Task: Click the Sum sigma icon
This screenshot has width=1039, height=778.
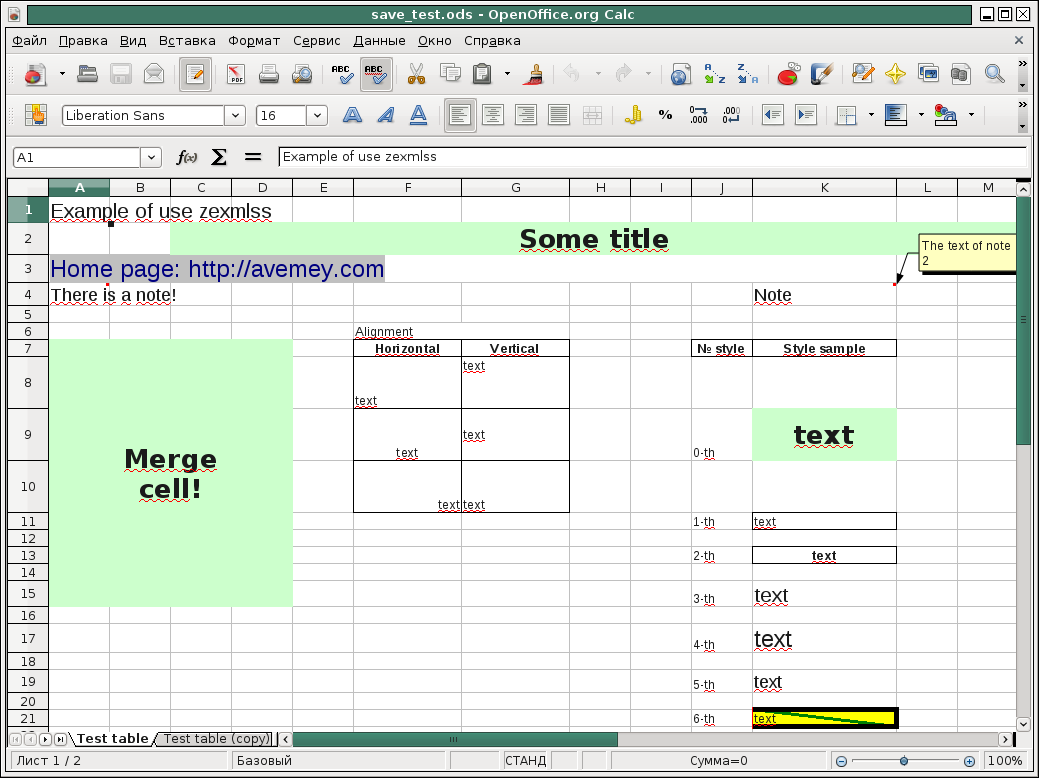Action: point(219,157)
